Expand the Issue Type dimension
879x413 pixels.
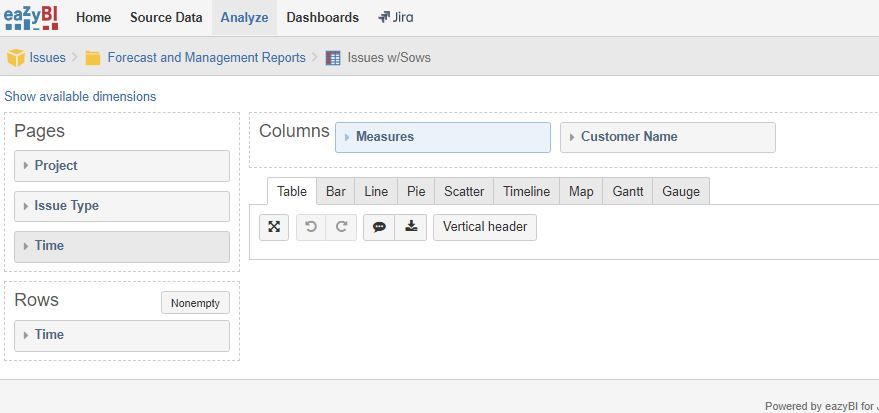coord(122,206)
